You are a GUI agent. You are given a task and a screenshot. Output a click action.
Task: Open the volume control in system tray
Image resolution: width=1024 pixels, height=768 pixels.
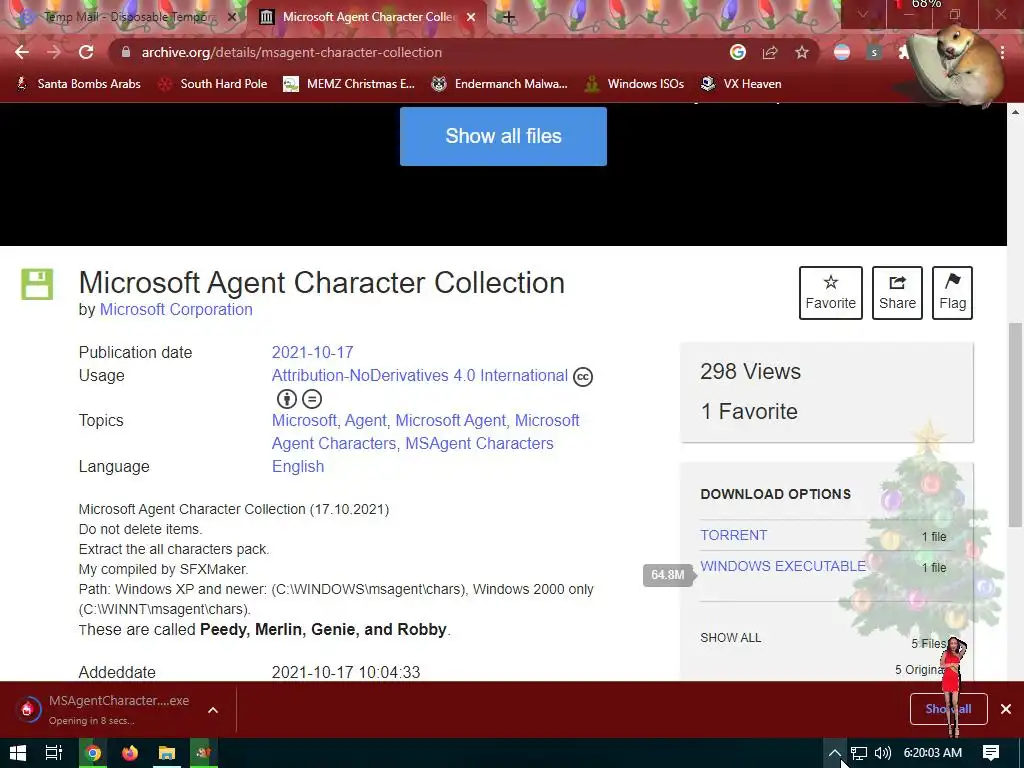(x=882, y=753)
